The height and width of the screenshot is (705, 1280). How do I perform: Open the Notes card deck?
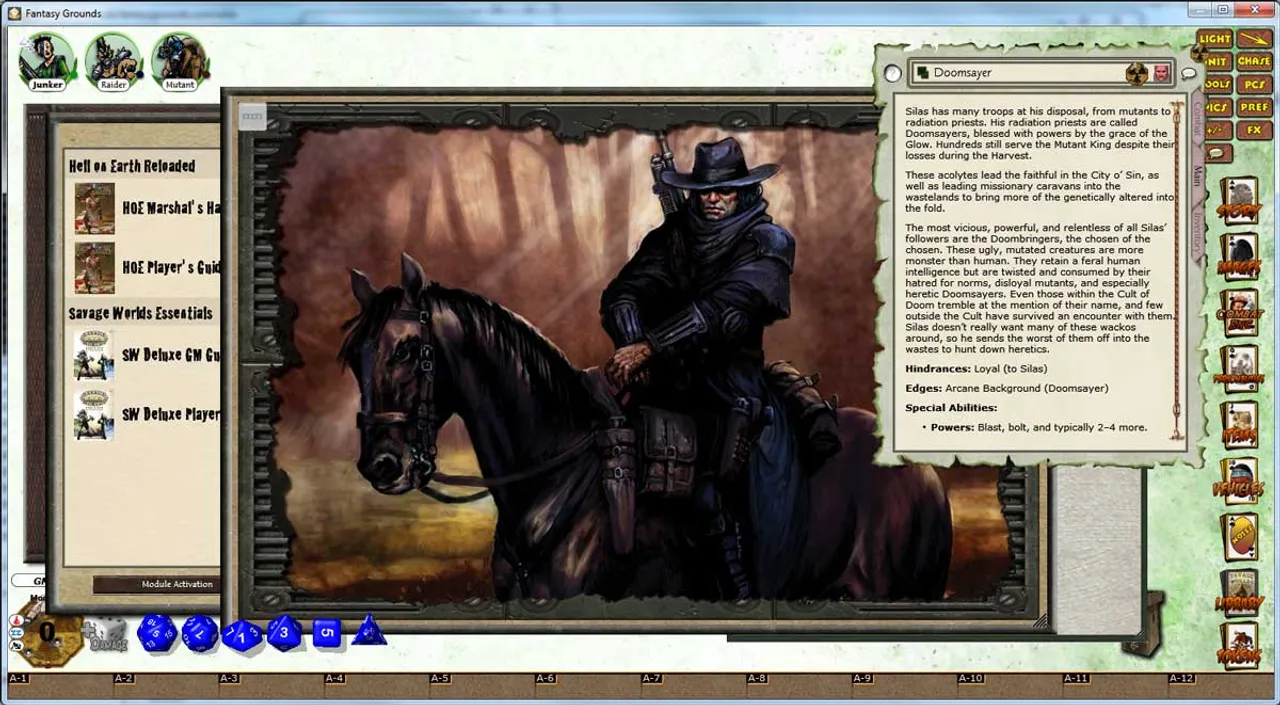pyautogui.click(x=1240, y=537)
